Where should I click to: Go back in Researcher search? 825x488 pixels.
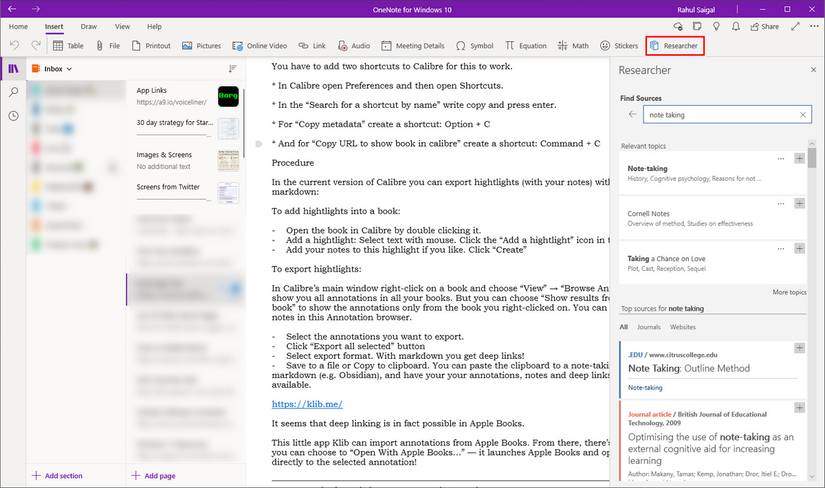tap(632, 114)
